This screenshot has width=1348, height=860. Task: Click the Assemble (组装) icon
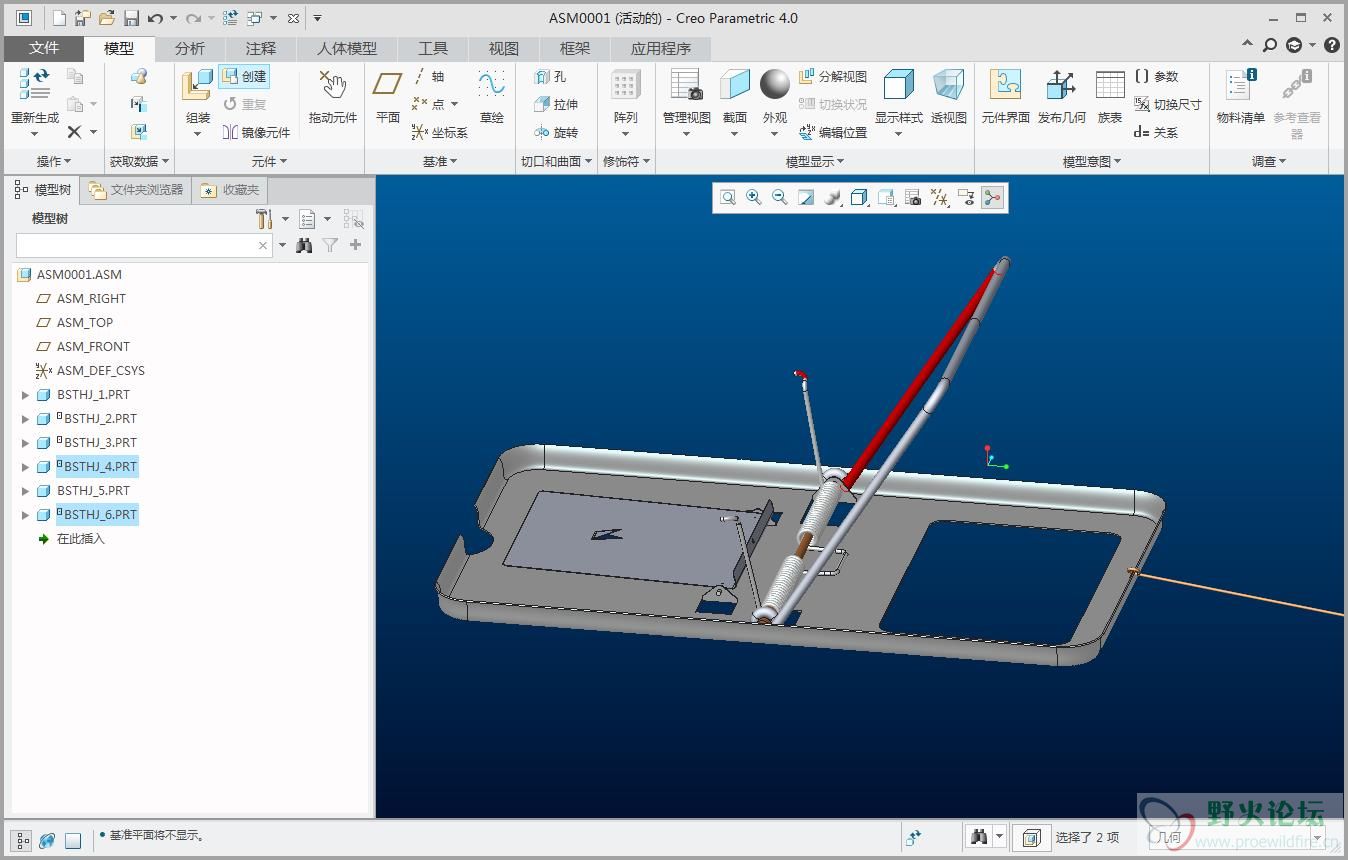tap(197, 85)
